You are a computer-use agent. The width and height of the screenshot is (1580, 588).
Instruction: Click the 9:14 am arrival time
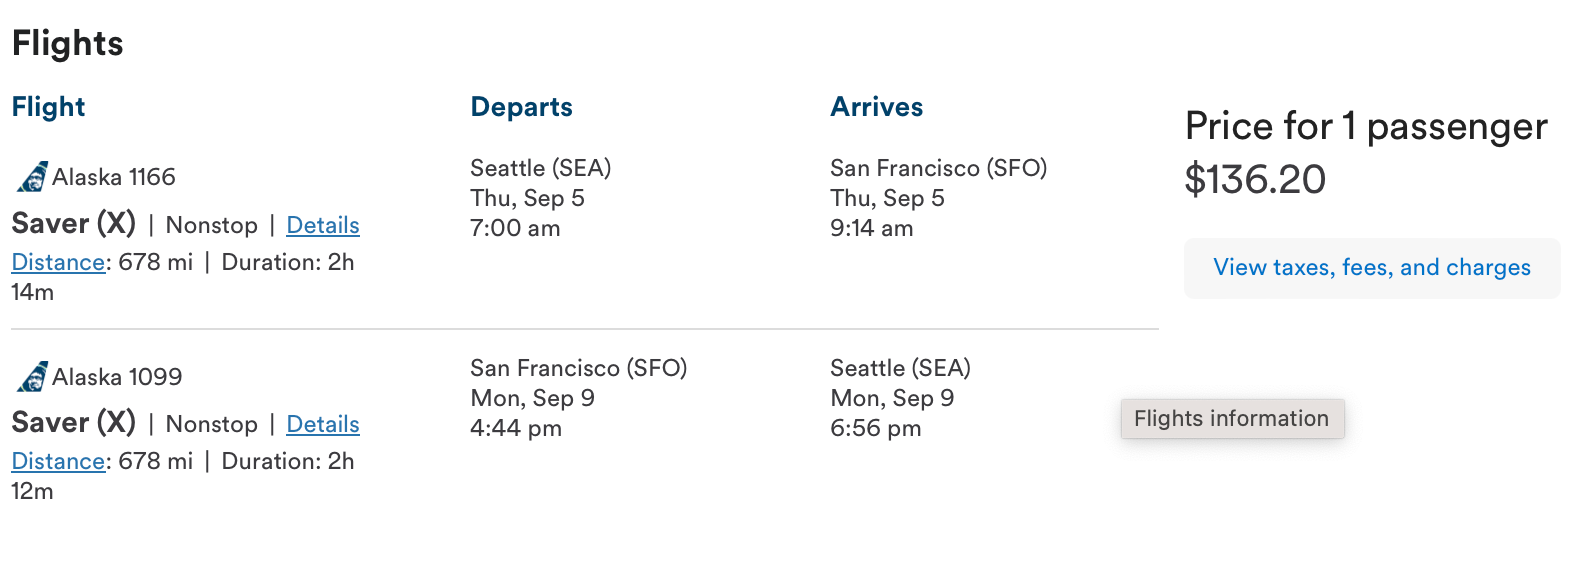tap(871, 228)
